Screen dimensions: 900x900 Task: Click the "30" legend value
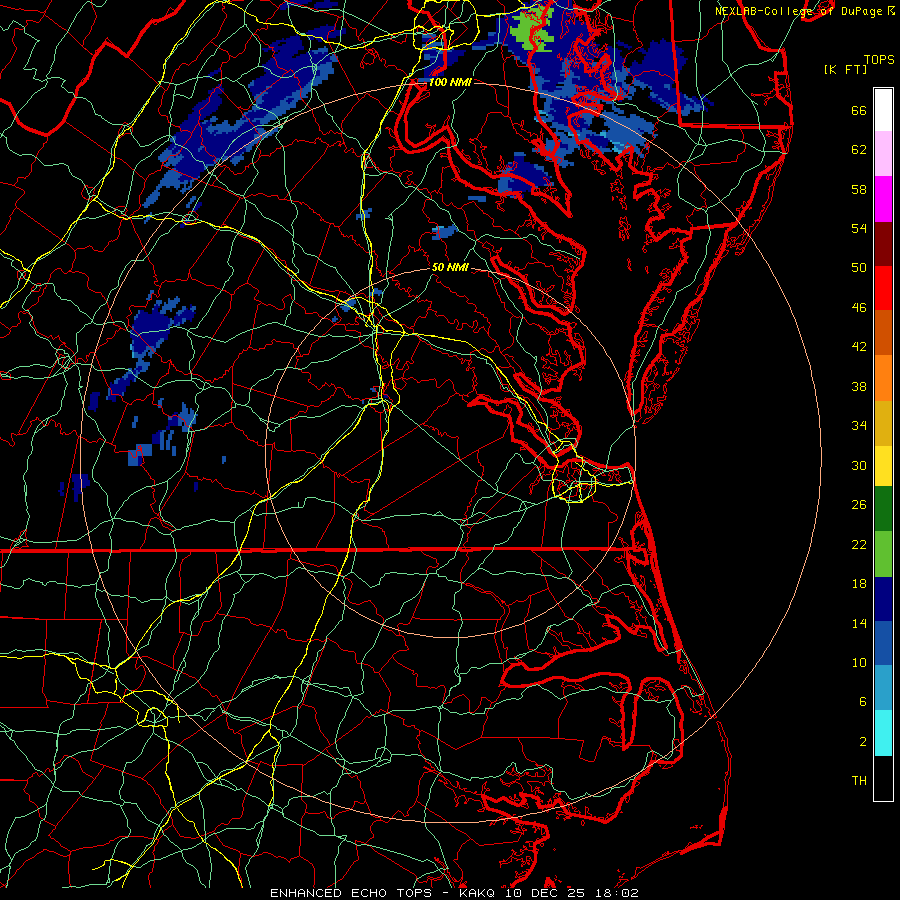pyautogui.click(x=859, y=465)
